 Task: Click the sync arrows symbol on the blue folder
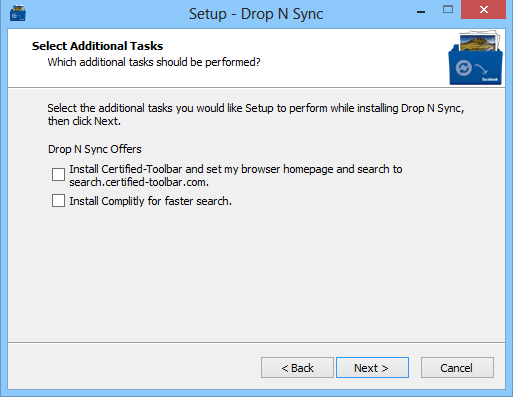(464, 68)
